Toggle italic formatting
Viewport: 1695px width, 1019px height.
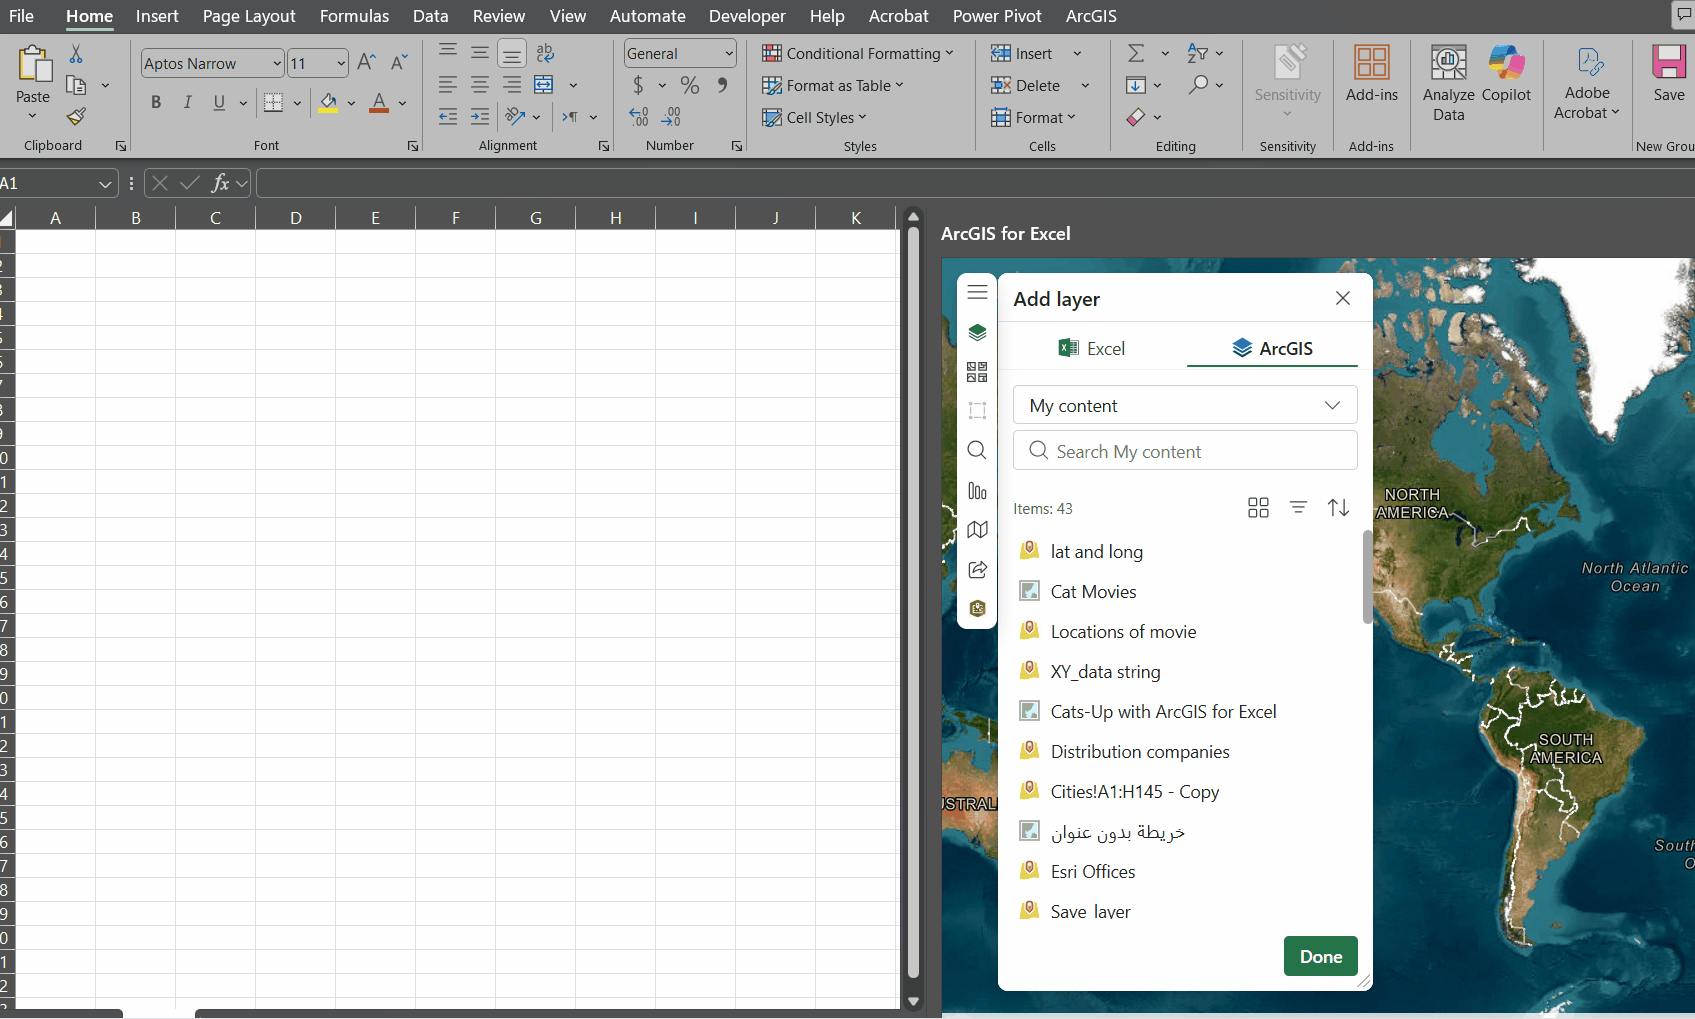pos(187,102)
